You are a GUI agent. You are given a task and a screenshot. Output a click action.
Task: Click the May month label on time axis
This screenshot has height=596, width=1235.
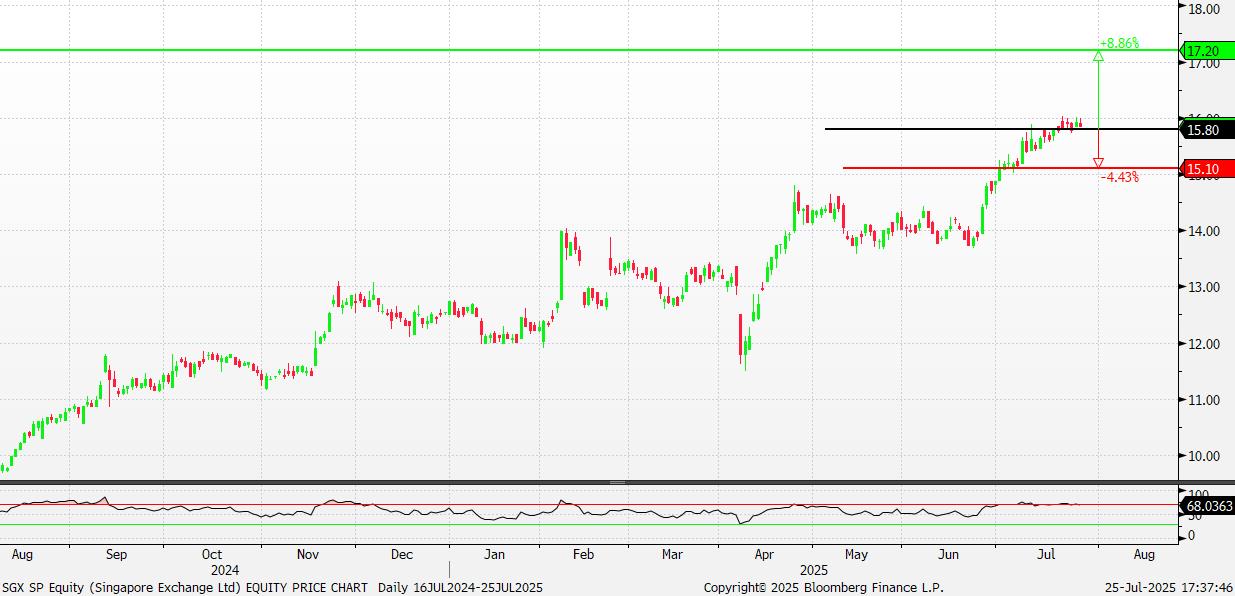(855, 554)
